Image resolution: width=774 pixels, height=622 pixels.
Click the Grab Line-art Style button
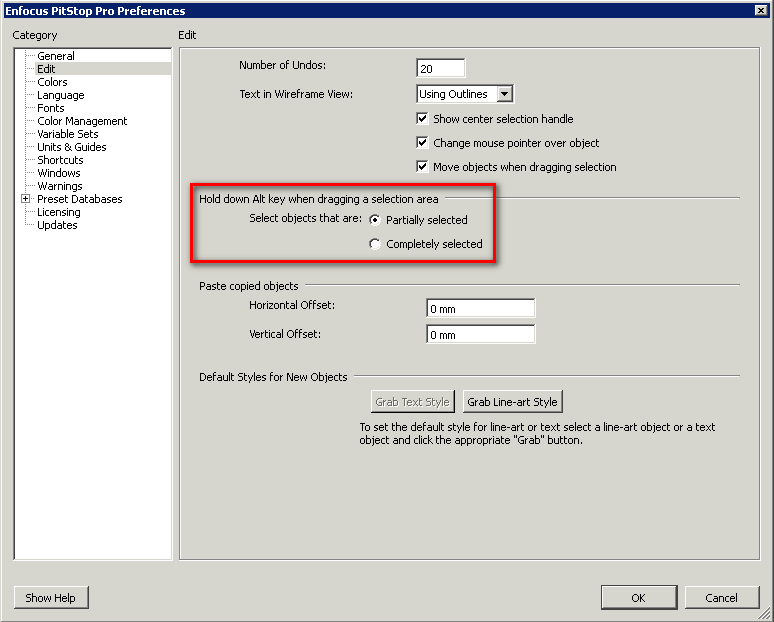coord(512,402)
